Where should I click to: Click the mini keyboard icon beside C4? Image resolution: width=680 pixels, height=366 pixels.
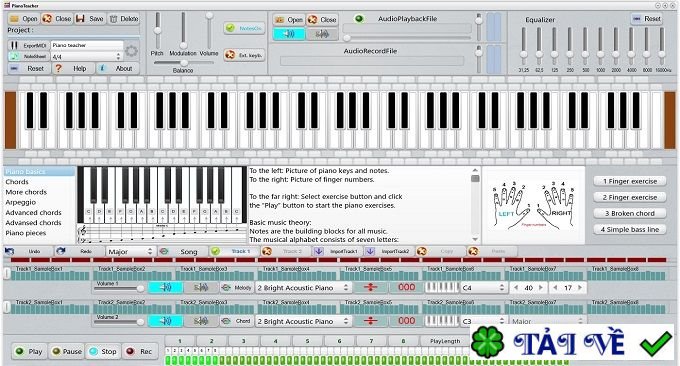[441, 287]
